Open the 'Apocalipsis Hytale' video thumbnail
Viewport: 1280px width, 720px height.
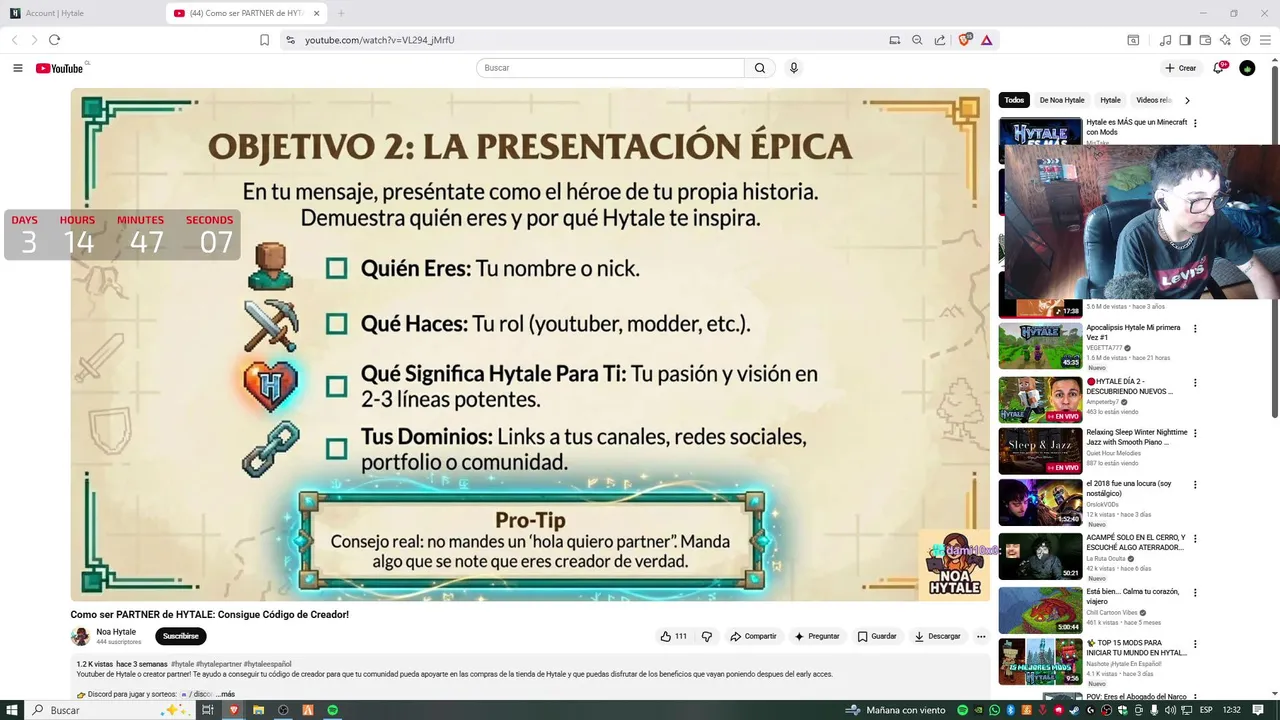tap(1040, 345)
